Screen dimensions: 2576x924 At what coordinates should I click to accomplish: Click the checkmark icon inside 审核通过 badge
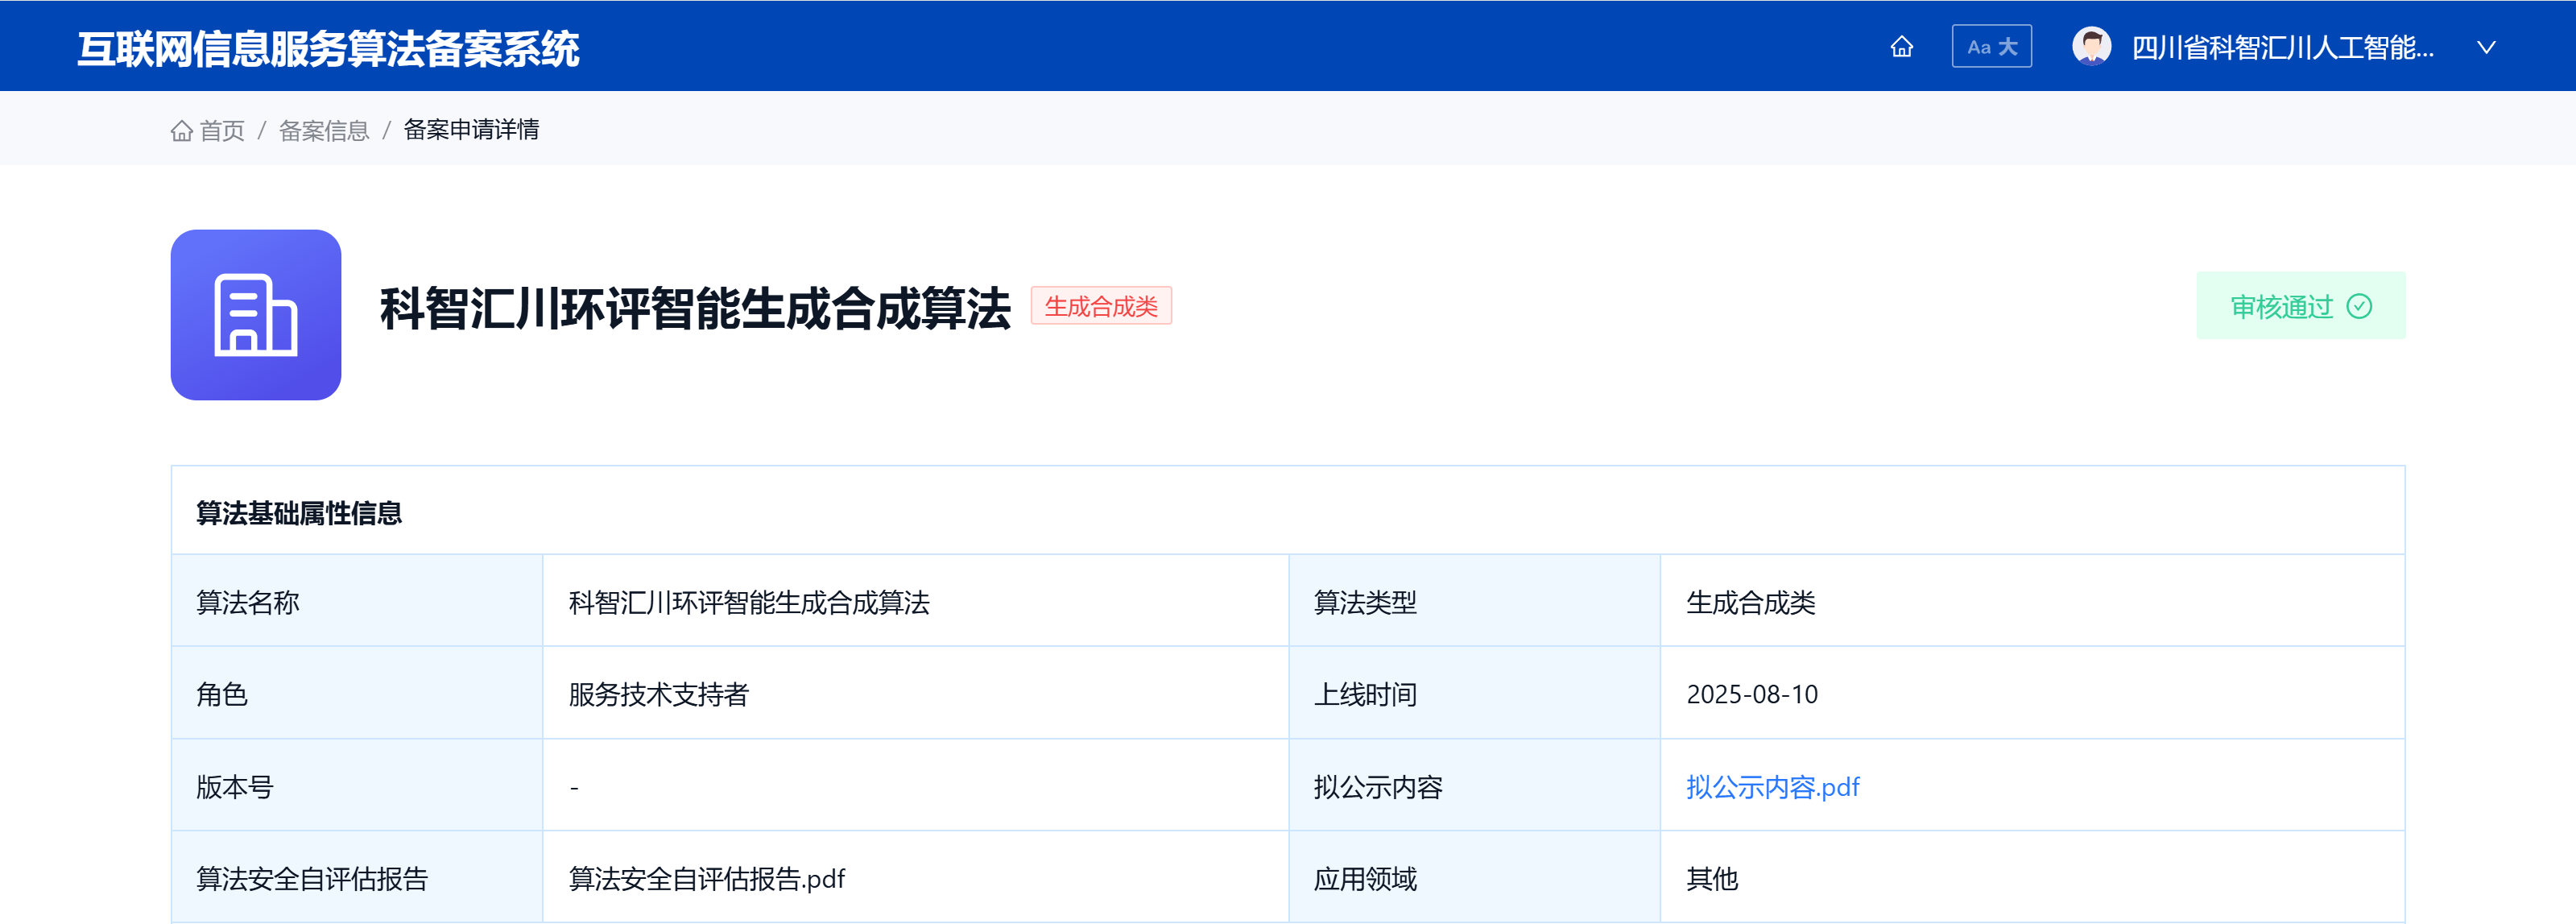pyautogui.click(x=2361, y=306)
